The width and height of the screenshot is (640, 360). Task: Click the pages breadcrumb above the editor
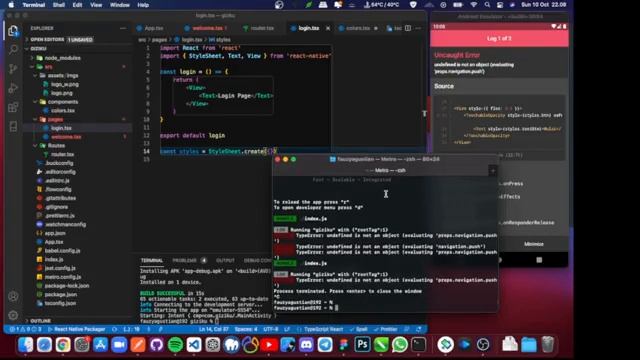(159, 40)
